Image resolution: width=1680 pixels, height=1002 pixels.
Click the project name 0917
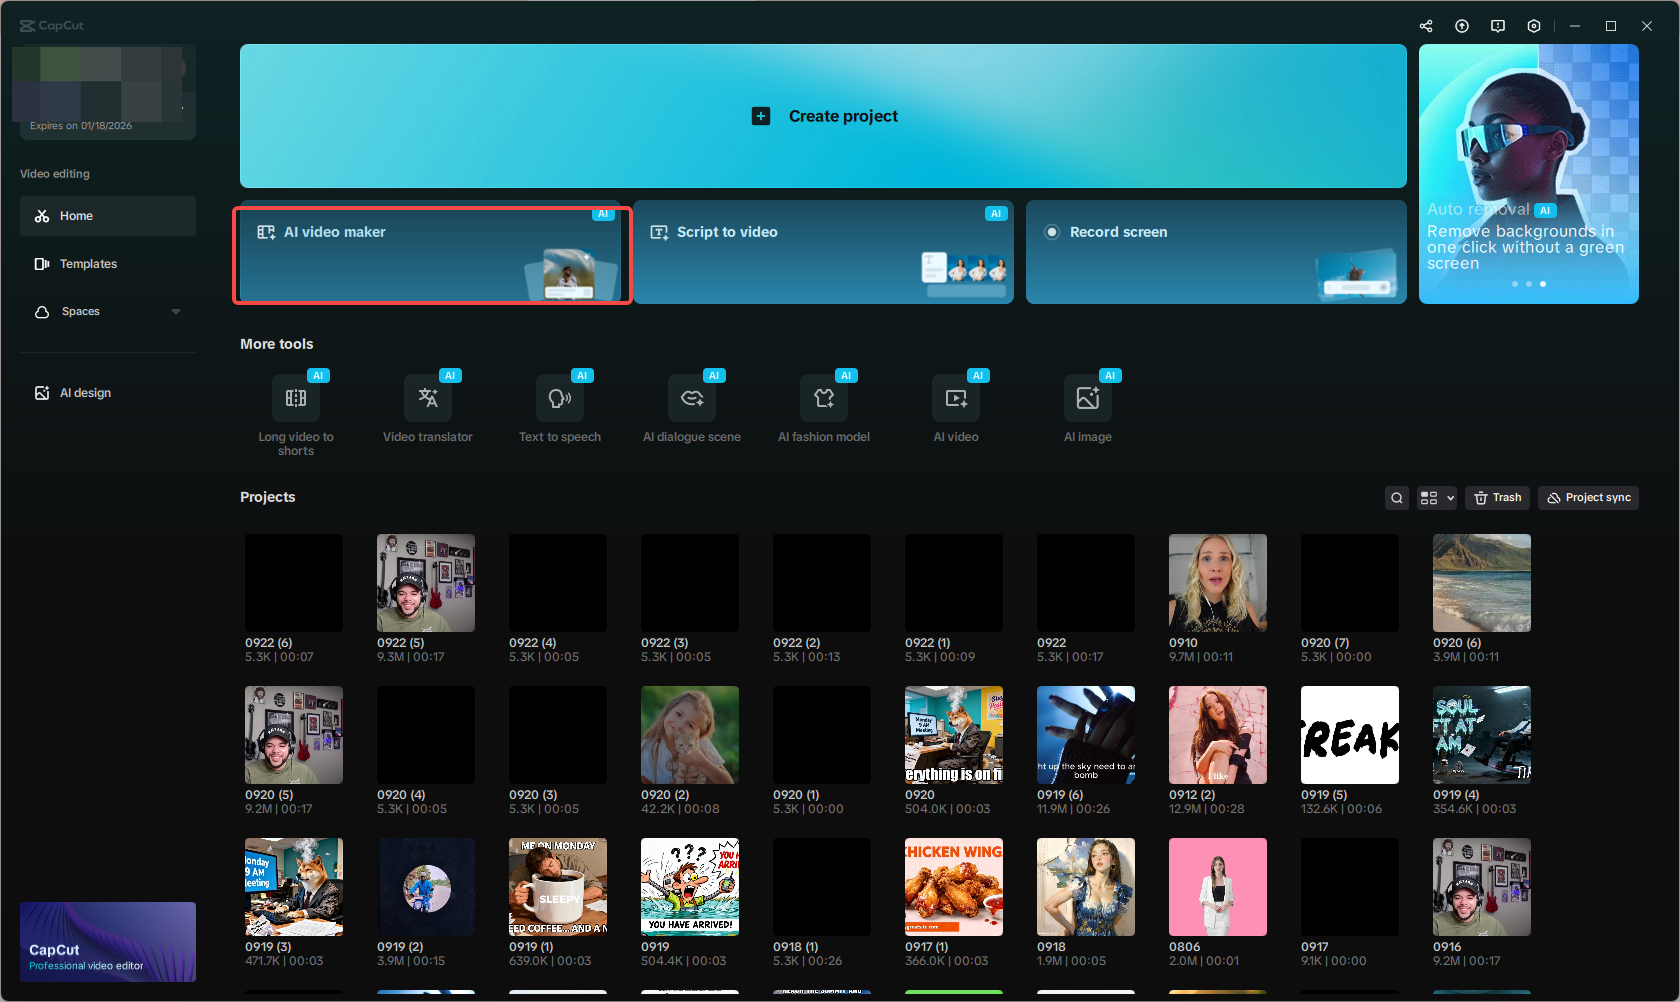(1315, 947)
